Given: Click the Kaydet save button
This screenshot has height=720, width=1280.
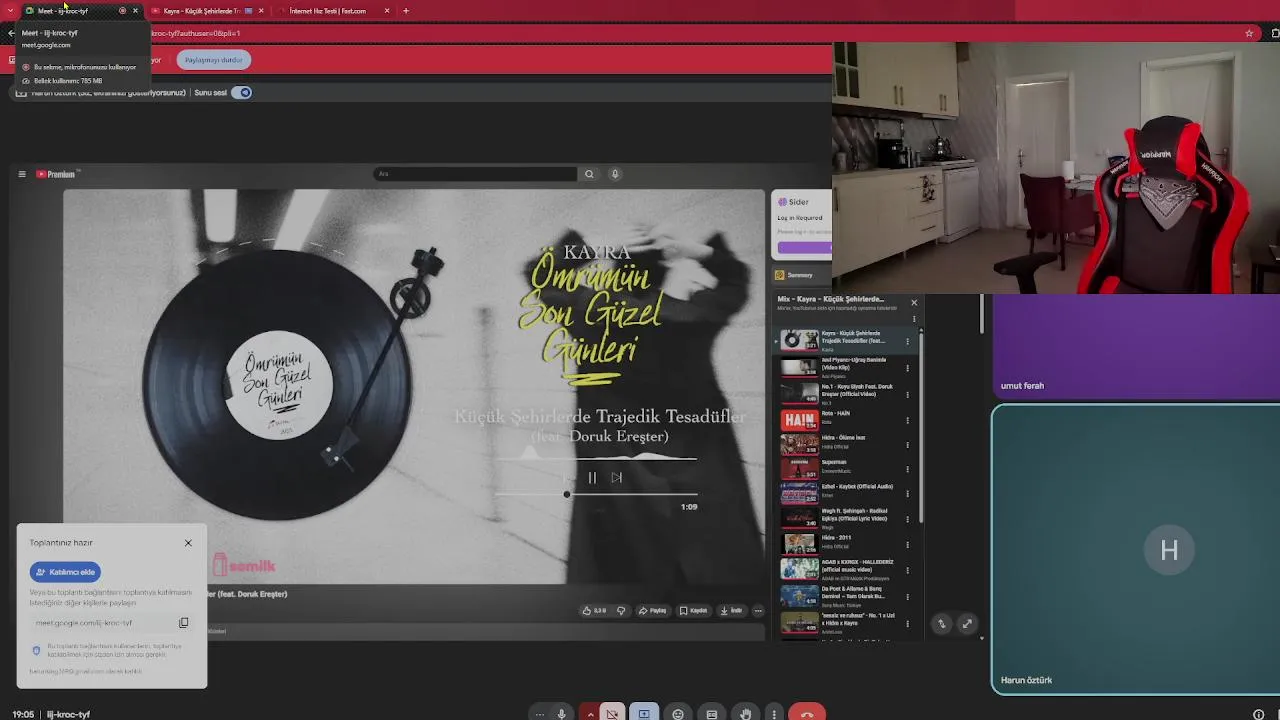Looking at the screenshot, I should [693, 610].
